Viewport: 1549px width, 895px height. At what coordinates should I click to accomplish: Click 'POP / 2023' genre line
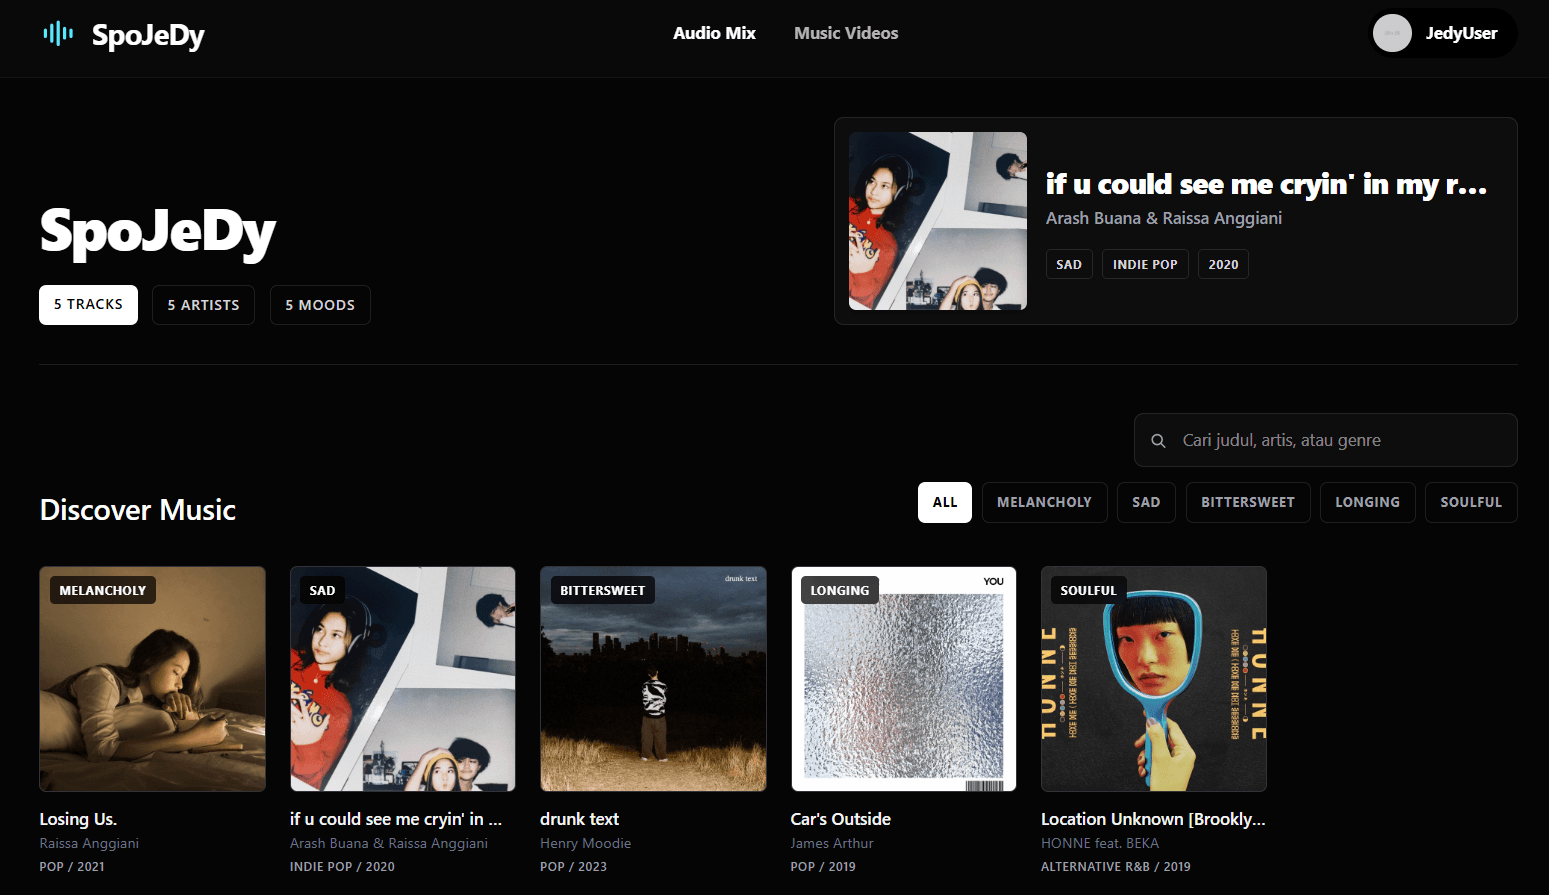point(573,866)
